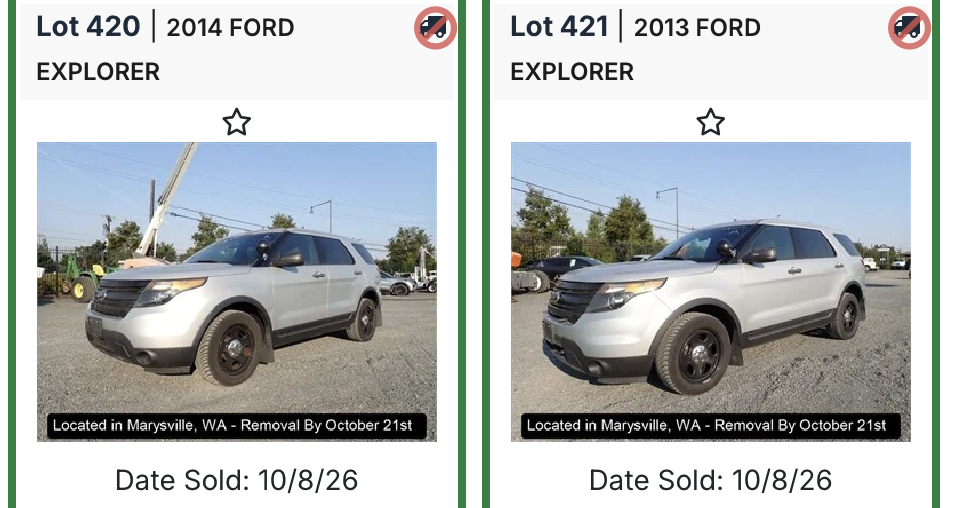Open the Lot 420 heading link
This screenshot has width=958, height=508.
click(x=89, y=27)
